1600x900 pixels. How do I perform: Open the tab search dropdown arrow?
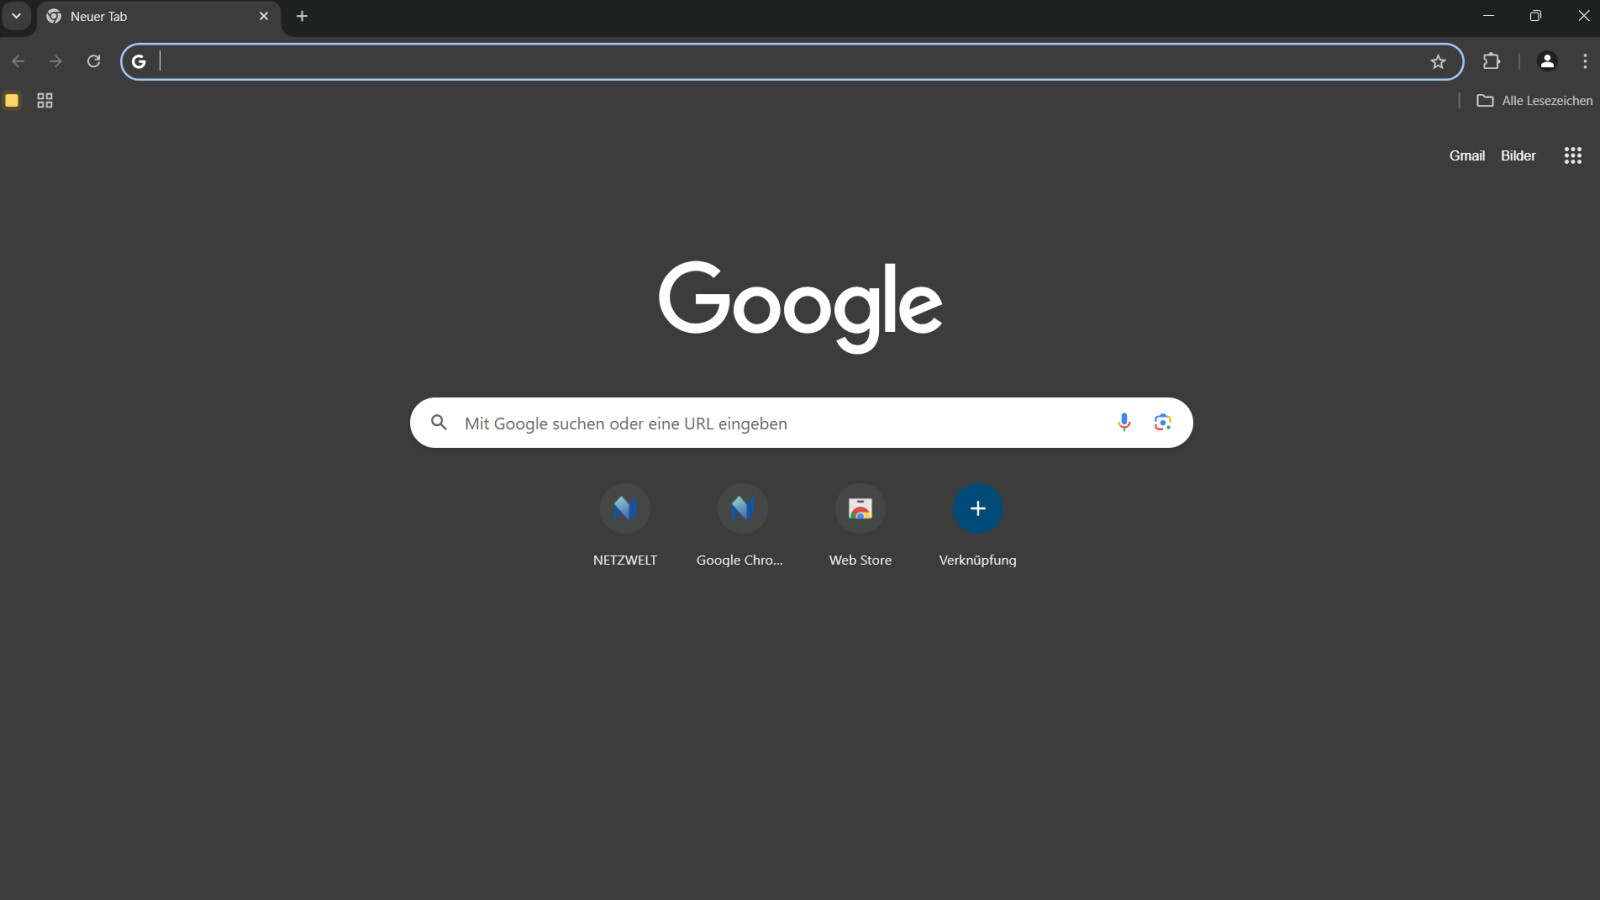[16, 16]
